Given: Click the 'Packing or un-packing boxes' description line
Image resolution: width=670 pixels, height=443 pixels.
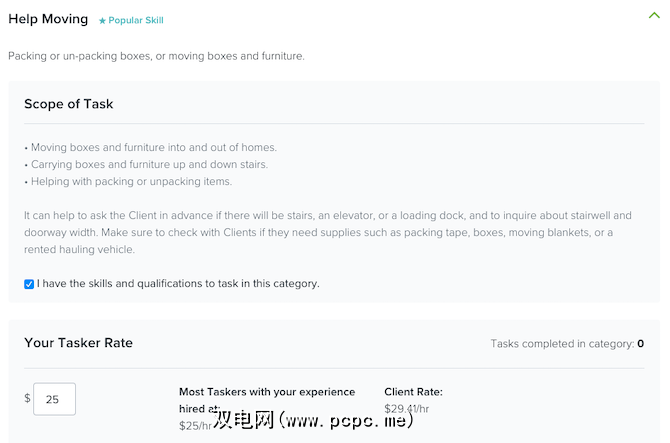Looking at the screenshot, I should click(x=156, y=56).
